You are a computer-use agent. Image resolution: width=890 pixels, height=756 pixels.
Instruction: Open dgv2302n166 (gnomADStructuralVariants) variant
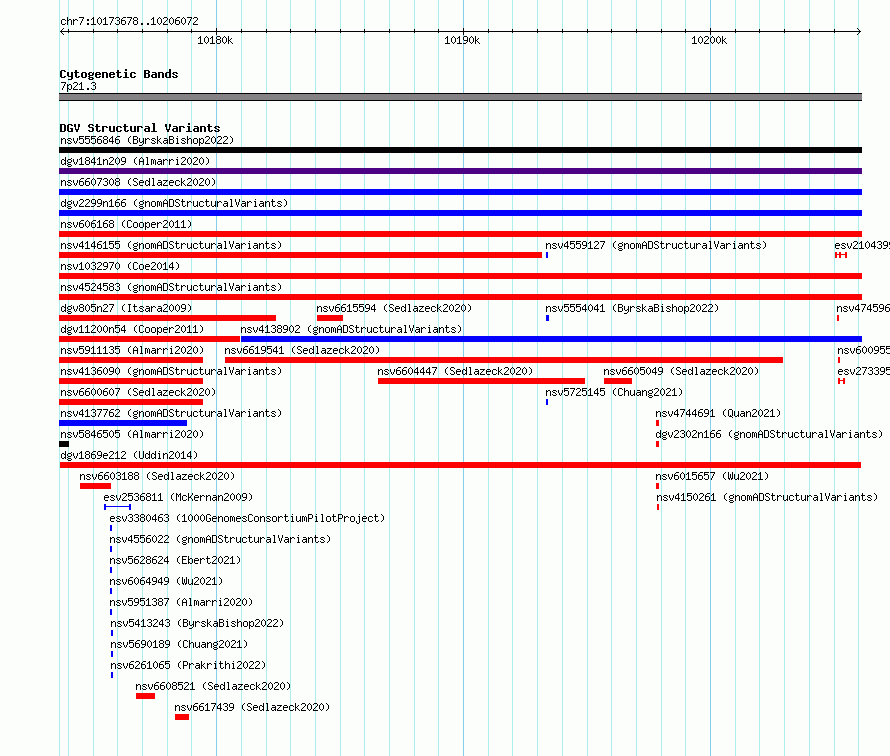coord(770,434)
